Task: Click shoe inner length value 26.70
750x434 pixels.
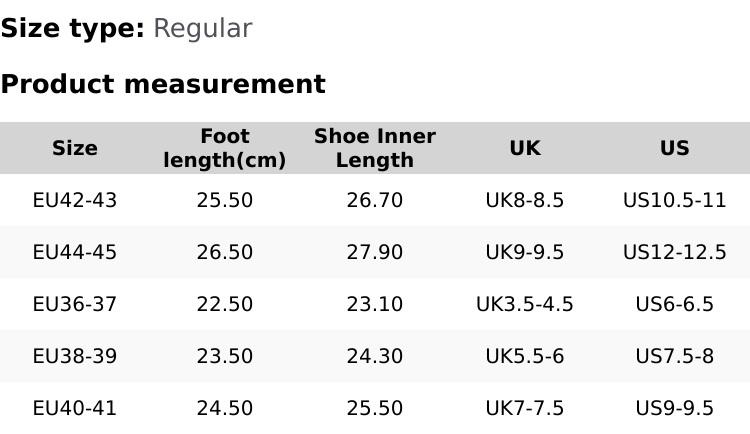Action: click(375, 200)
